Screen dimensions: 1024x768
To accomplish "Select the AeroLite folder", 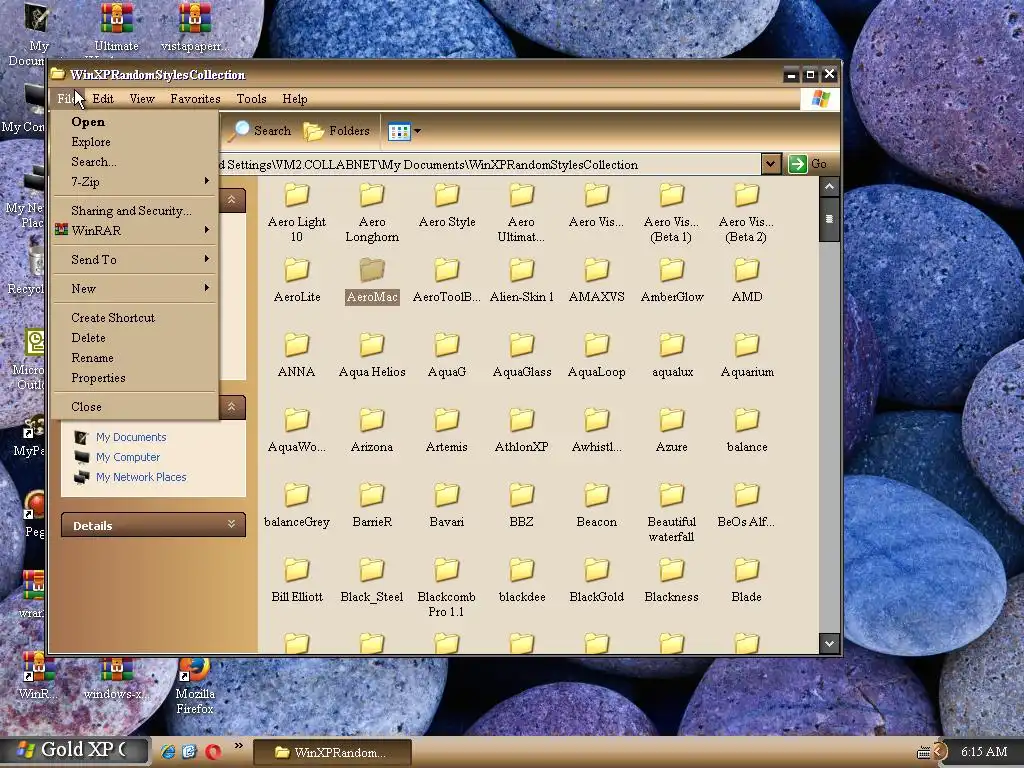I will click(x=296, y=281).
